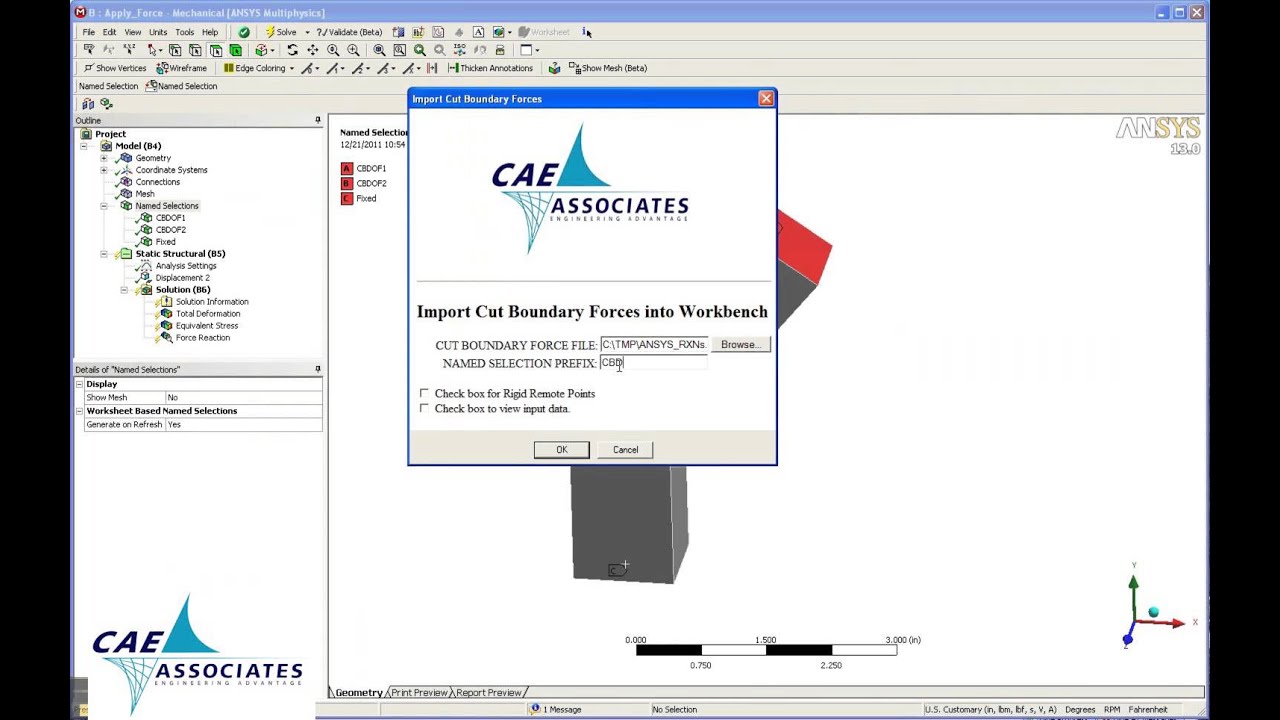Collapse the Named Selections tree node
This screenshot has height=720, width=1280.
point(104,206)
